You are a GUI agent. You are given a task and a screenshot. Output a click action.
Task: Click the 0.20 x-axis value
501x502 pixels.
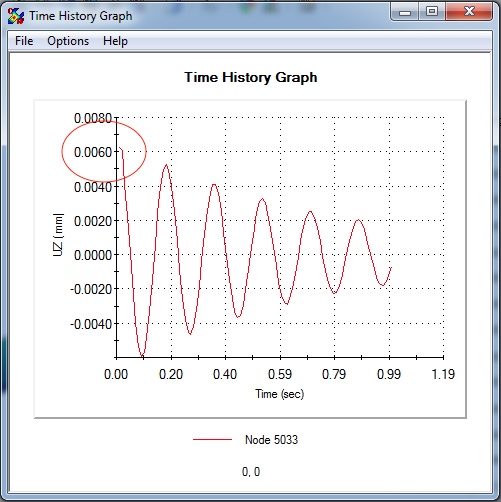click(171, 374)
